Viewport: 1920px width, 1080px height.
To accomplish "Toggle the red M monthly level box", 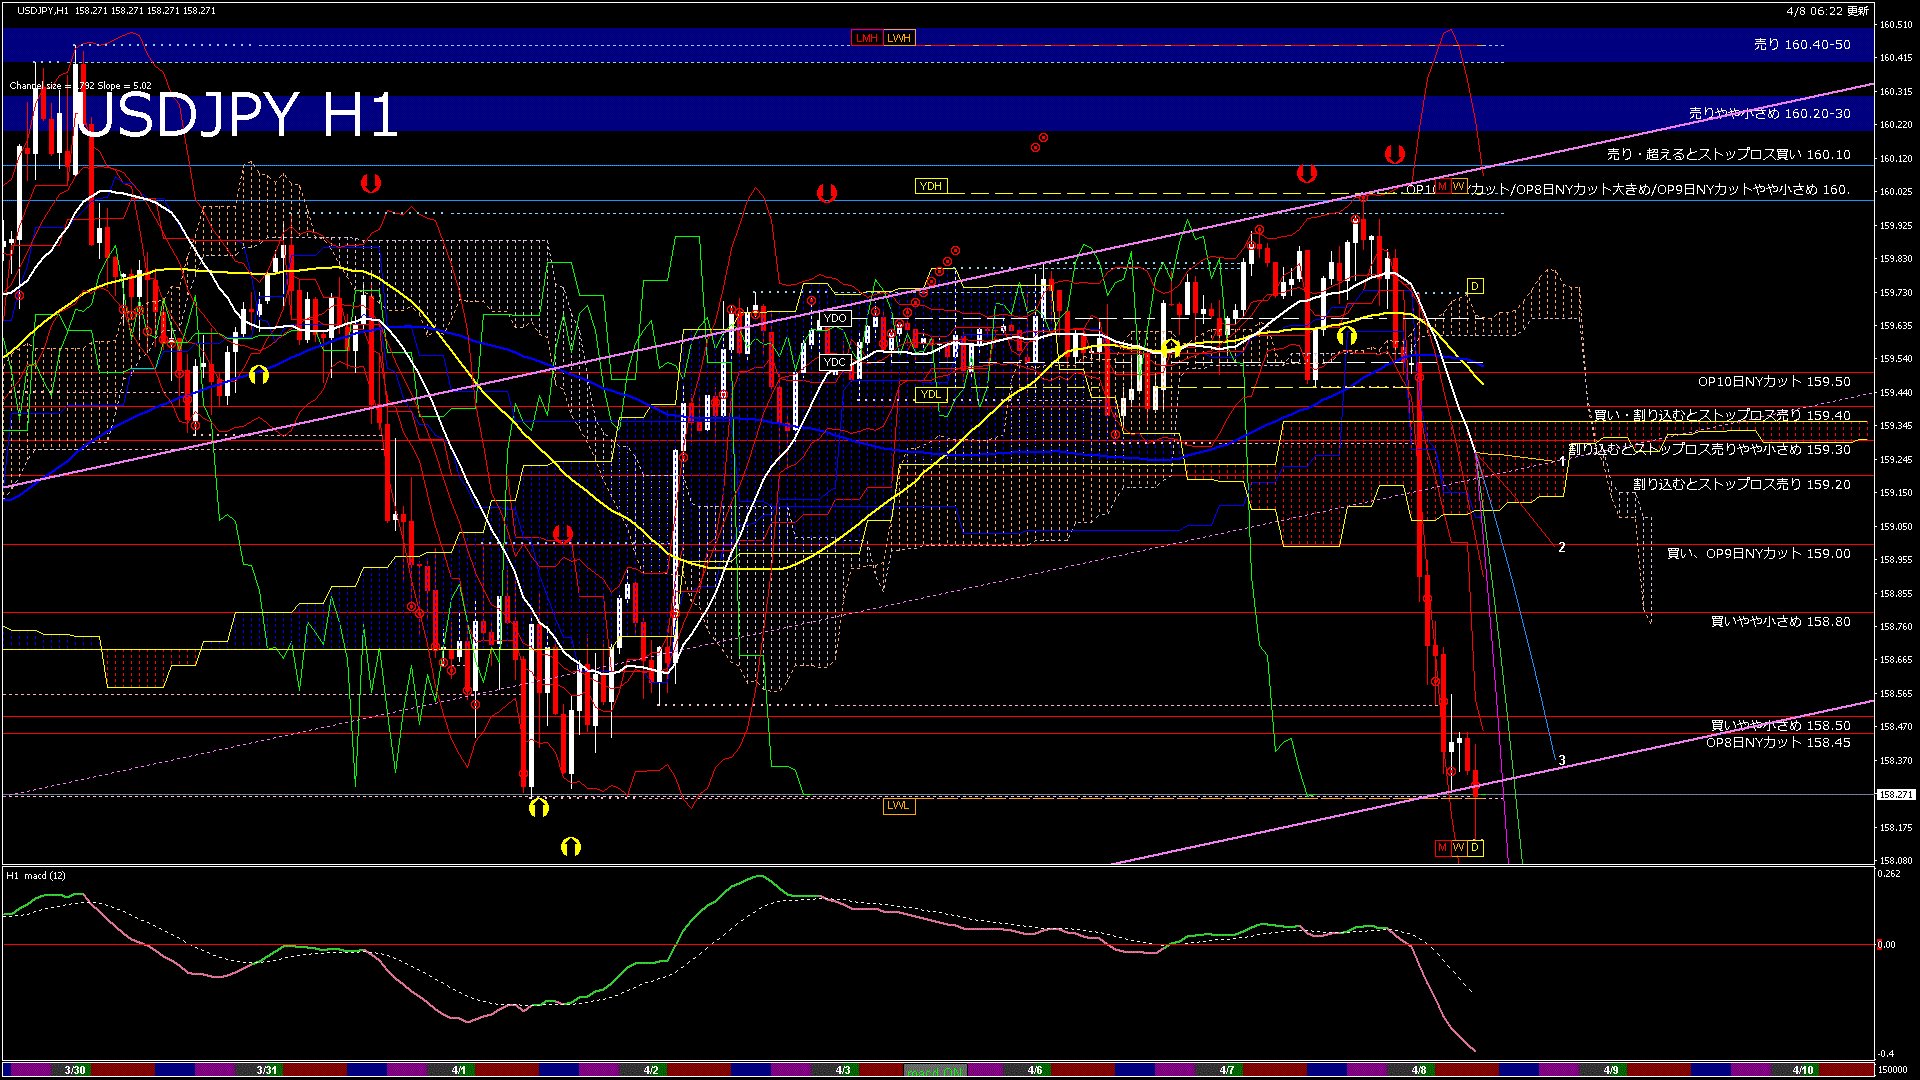I will coord(1441,849).
